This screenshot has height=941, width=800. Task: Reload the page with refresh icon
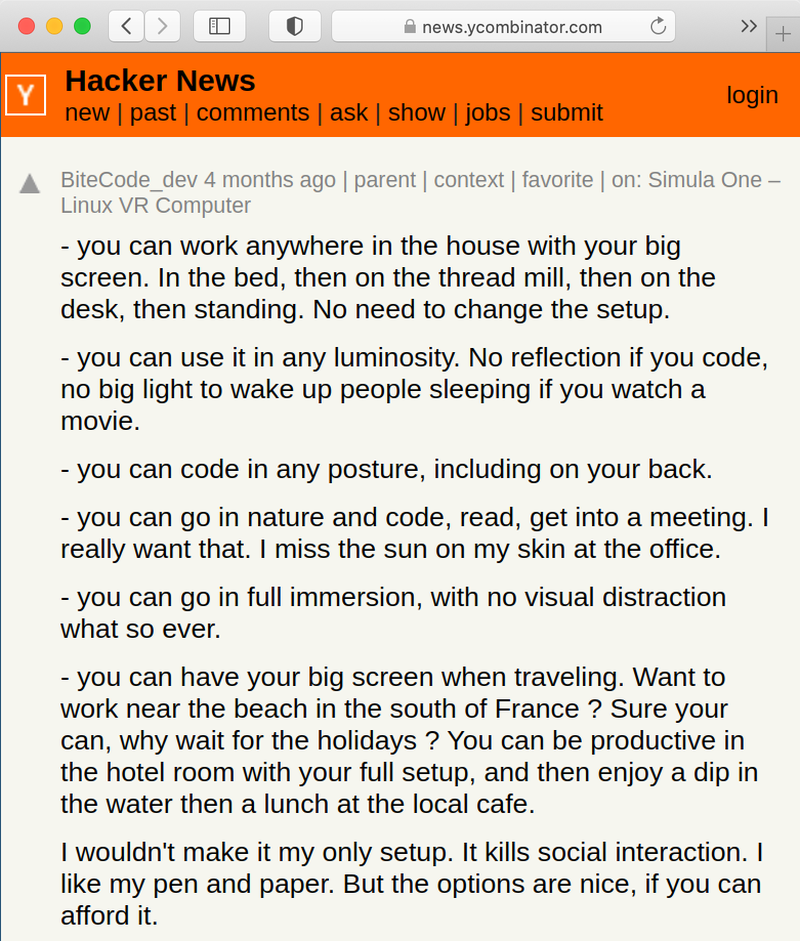pyautogui.click(x=658, y=26)
